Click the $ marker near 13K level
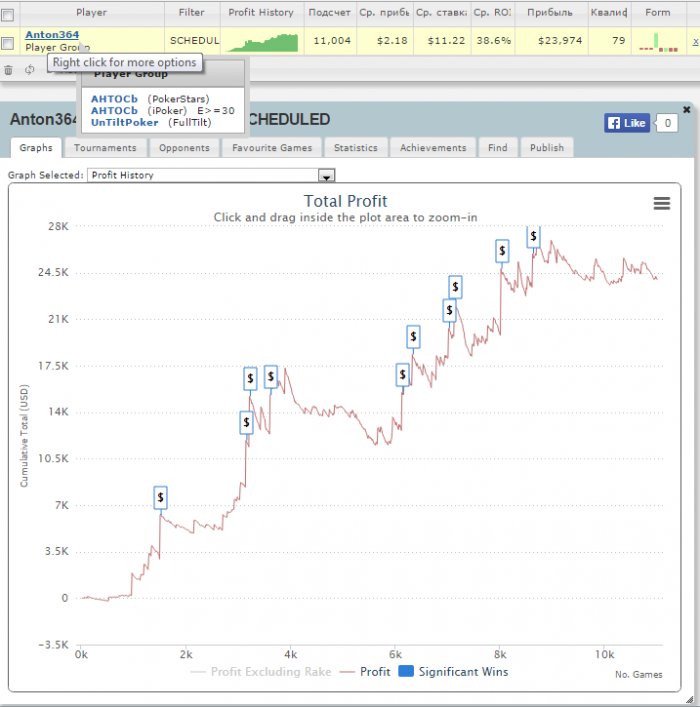700x707 pixels. [246, 422]
